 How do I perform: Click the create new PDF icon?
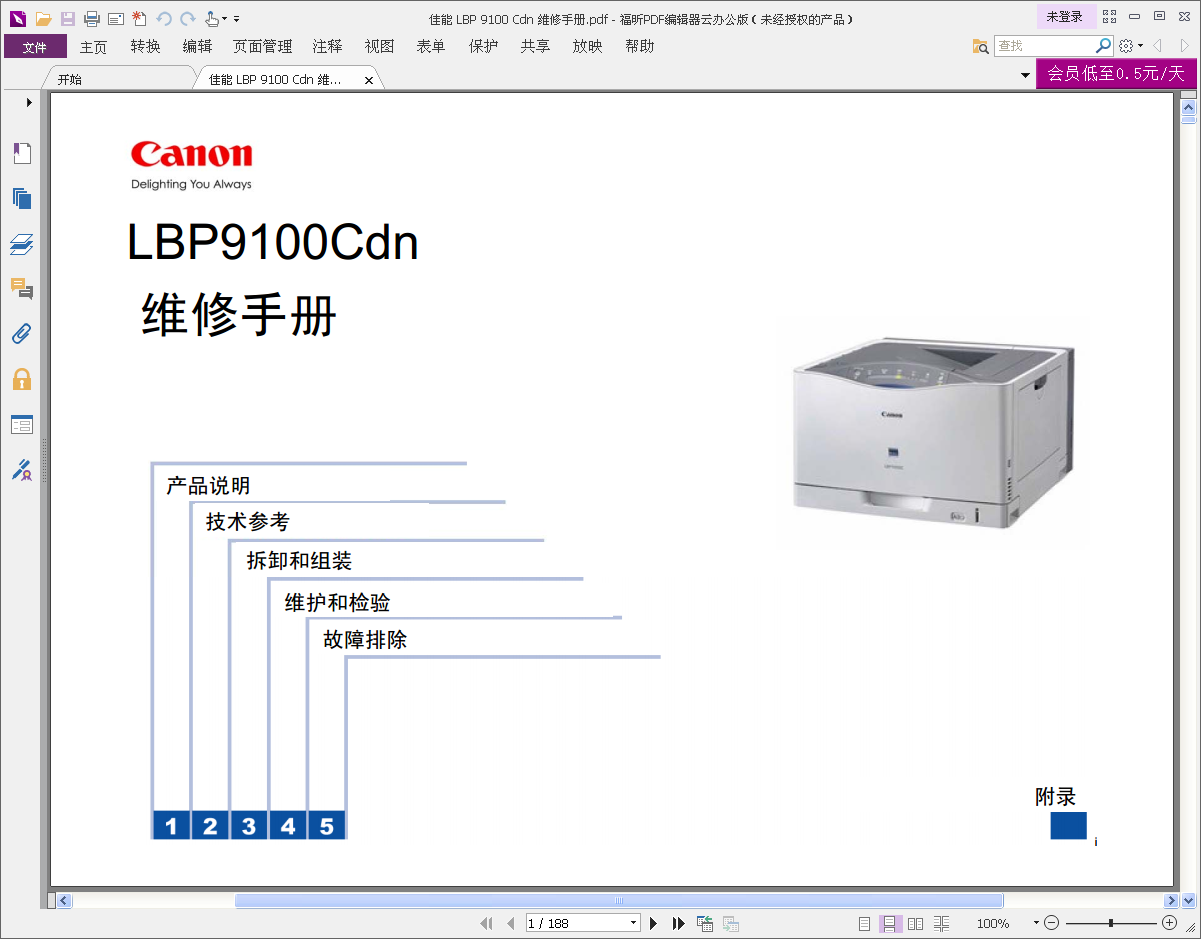tap(139, 18)
